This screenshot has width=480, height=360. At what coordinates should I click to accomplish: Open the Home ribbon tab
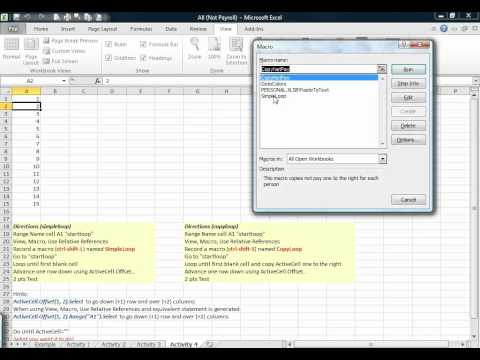pyautogui.click(x=41, y=29)
